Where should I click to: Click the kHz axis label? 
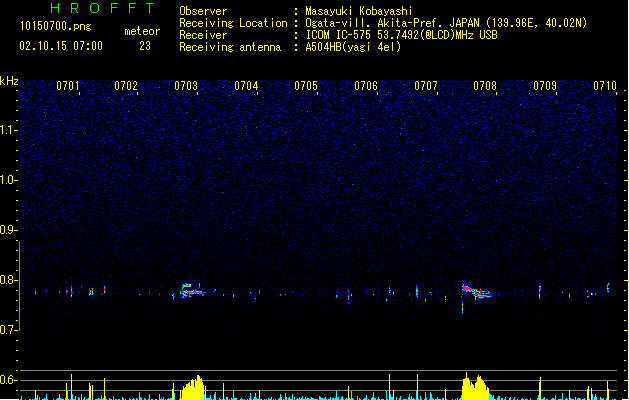pos(9,81)
